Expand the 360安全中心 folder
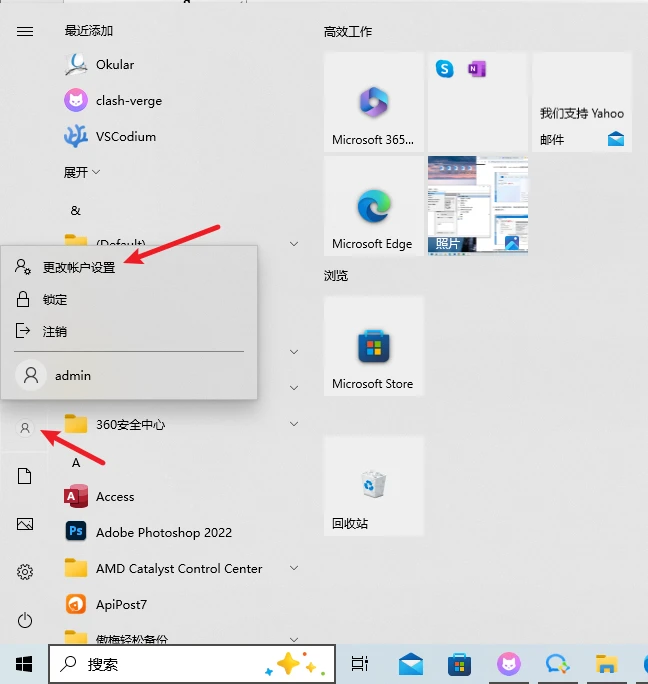This screenshot has height=684, width=648. tap(294, 424)
